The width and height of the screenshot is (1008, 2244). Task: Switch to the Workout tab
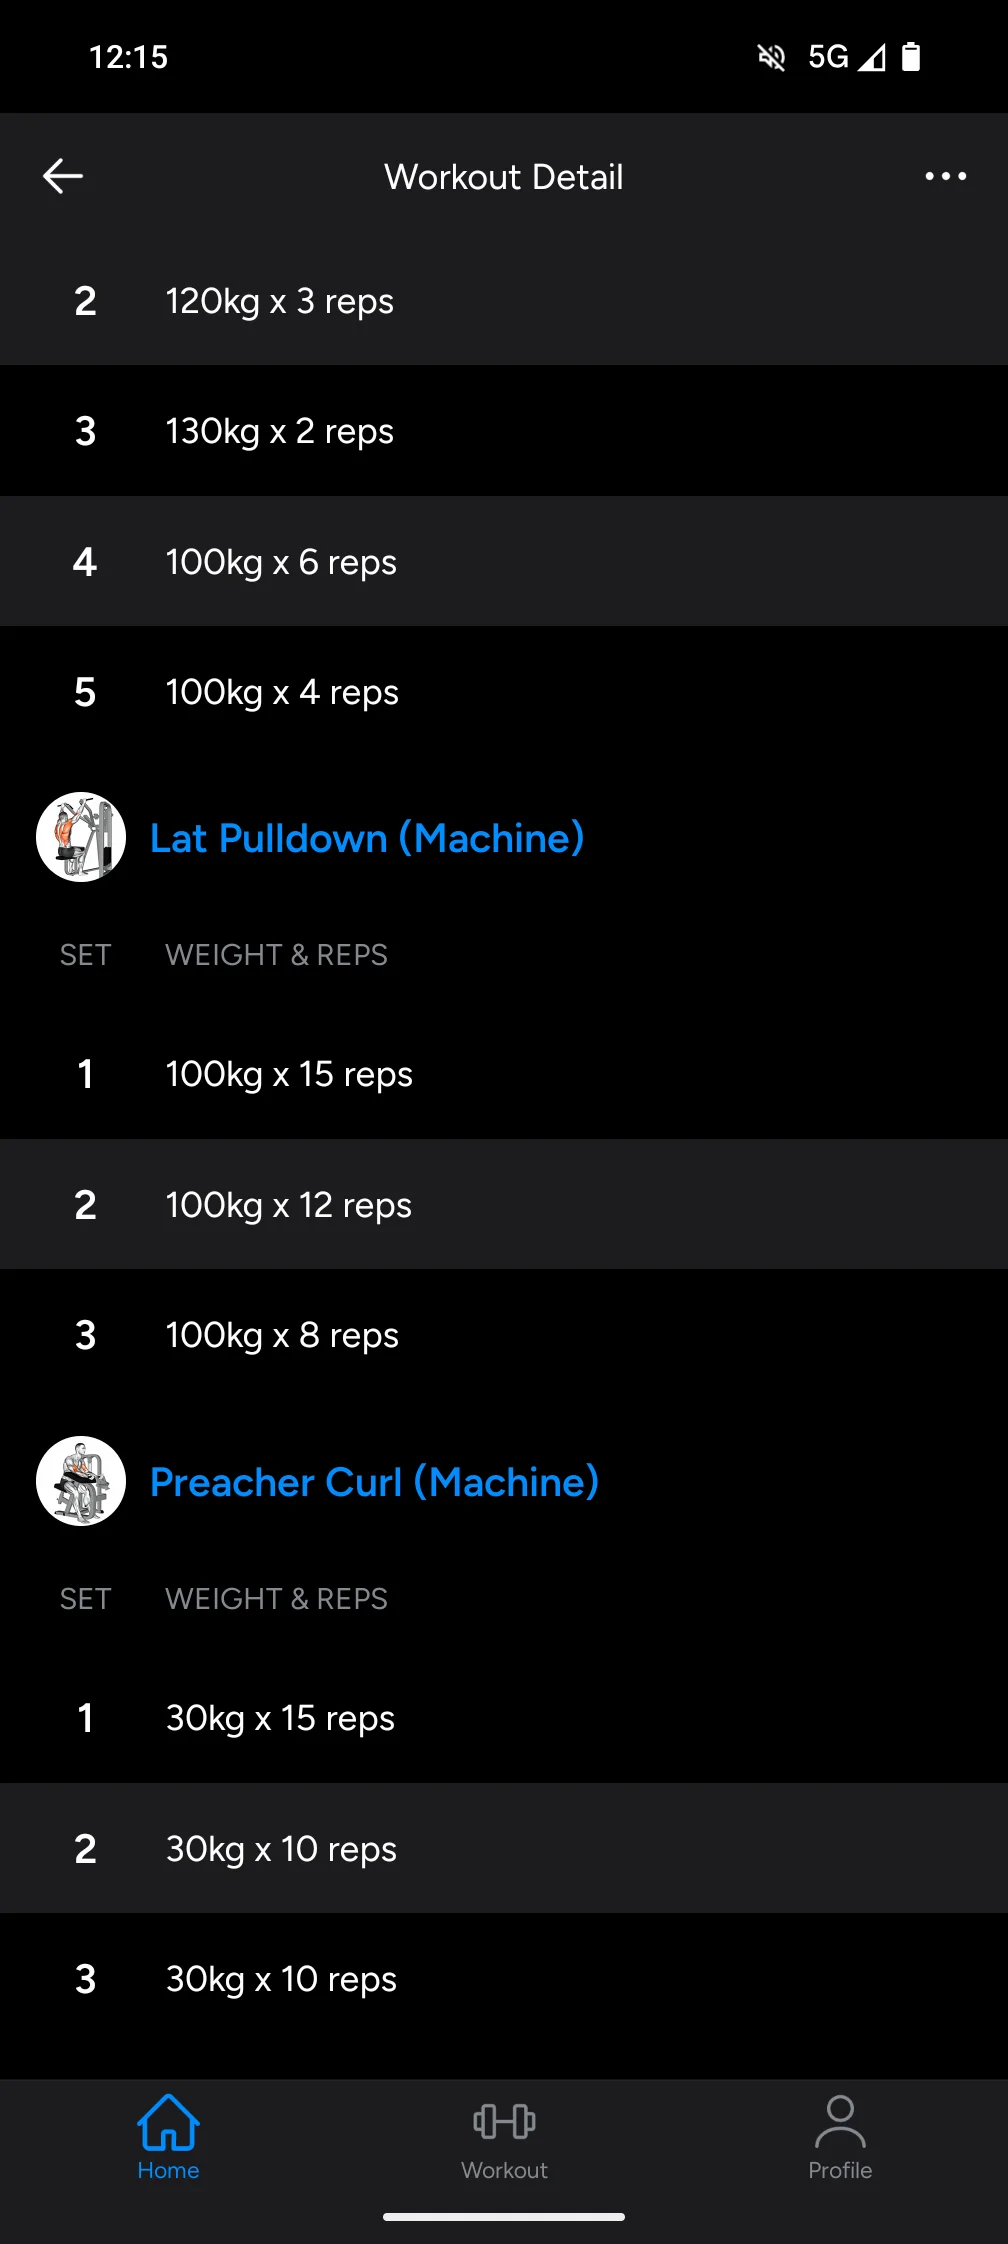click(504, 2136)
